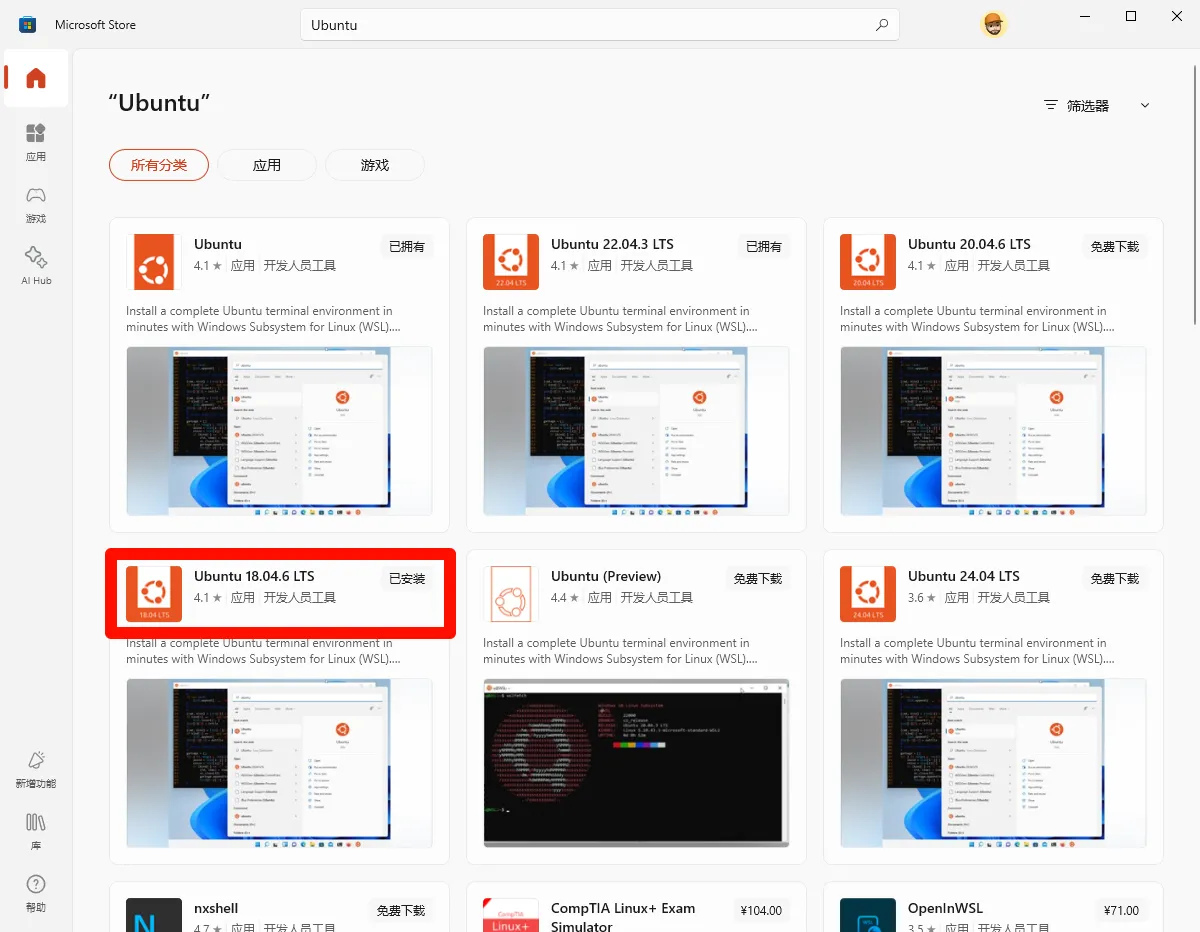Open 帮助 (Help) in sidebar
The height and width of the screenshot is (932, 1200).
[36, 893]
